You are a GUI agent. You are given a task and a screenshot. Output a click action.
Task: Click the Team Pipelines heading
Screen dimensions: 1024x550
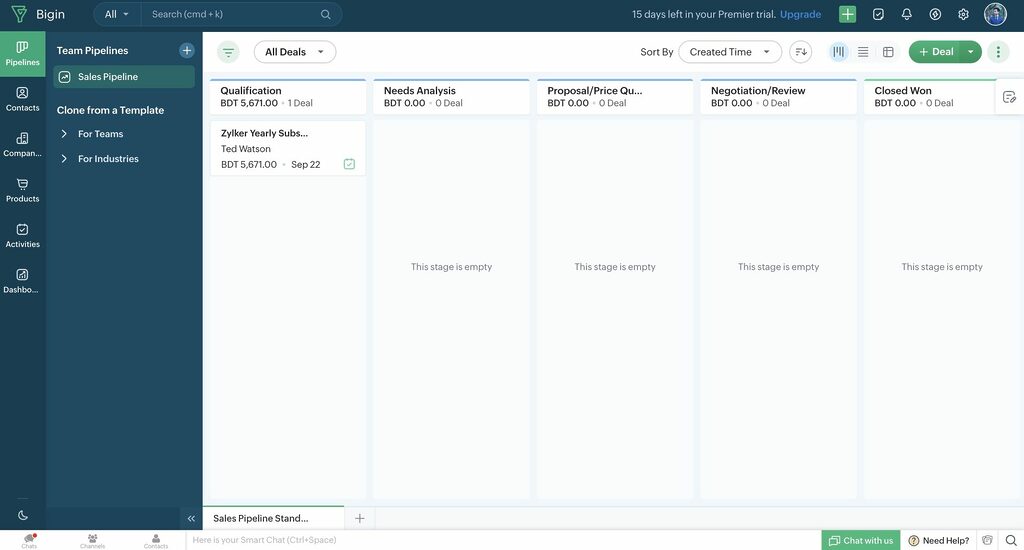pos(92,50)
